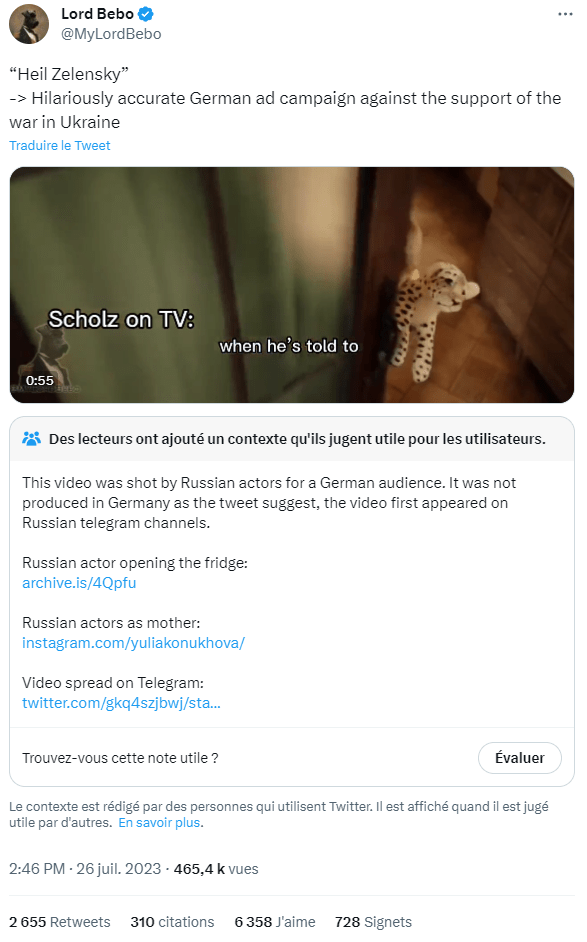View the 6 358 J'aime list

(x=275, y=922)
